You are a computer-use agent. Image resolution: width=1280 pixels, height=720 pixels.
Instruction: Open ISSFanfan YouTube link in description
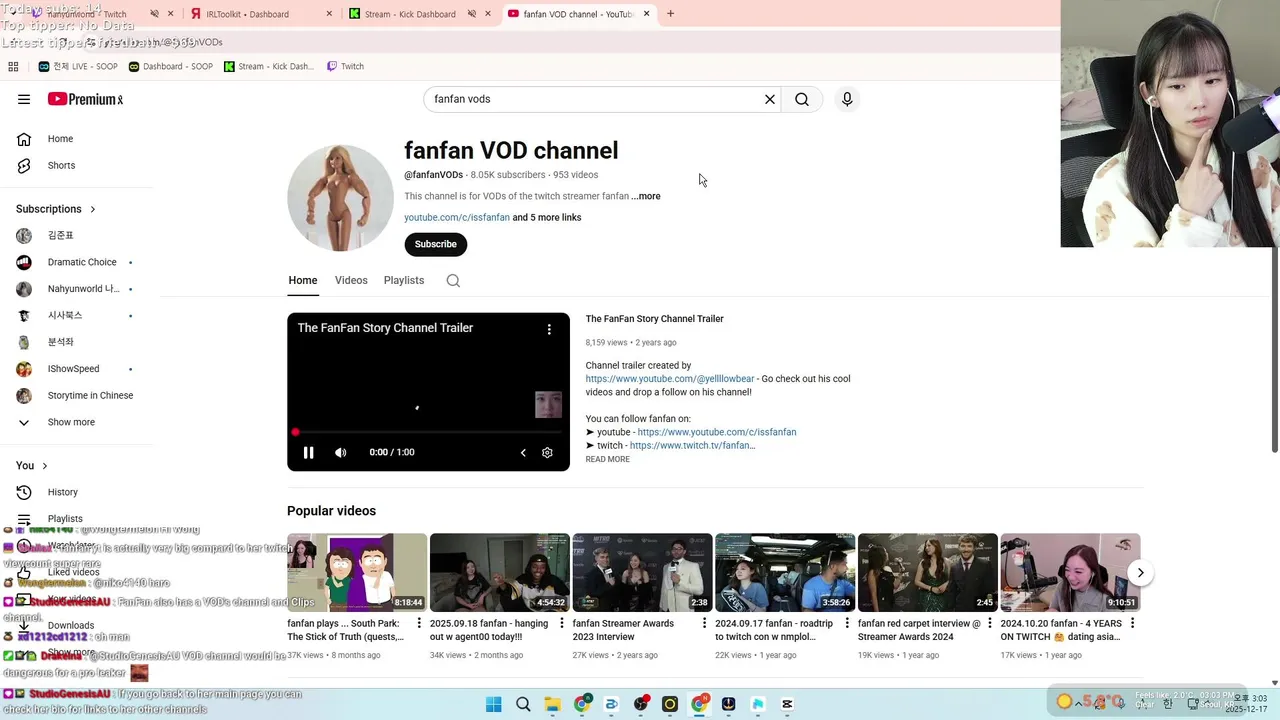[717, 432]
